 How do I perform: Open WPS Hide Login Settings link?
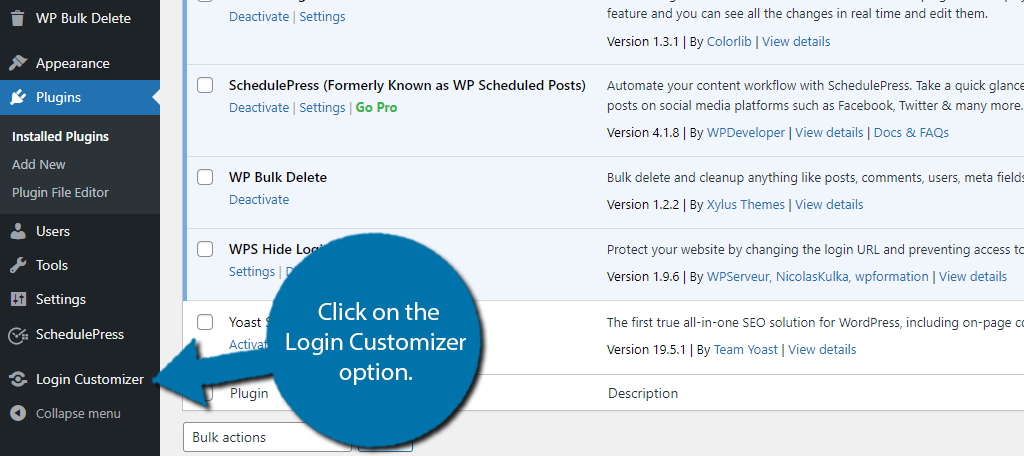point(251,272)
